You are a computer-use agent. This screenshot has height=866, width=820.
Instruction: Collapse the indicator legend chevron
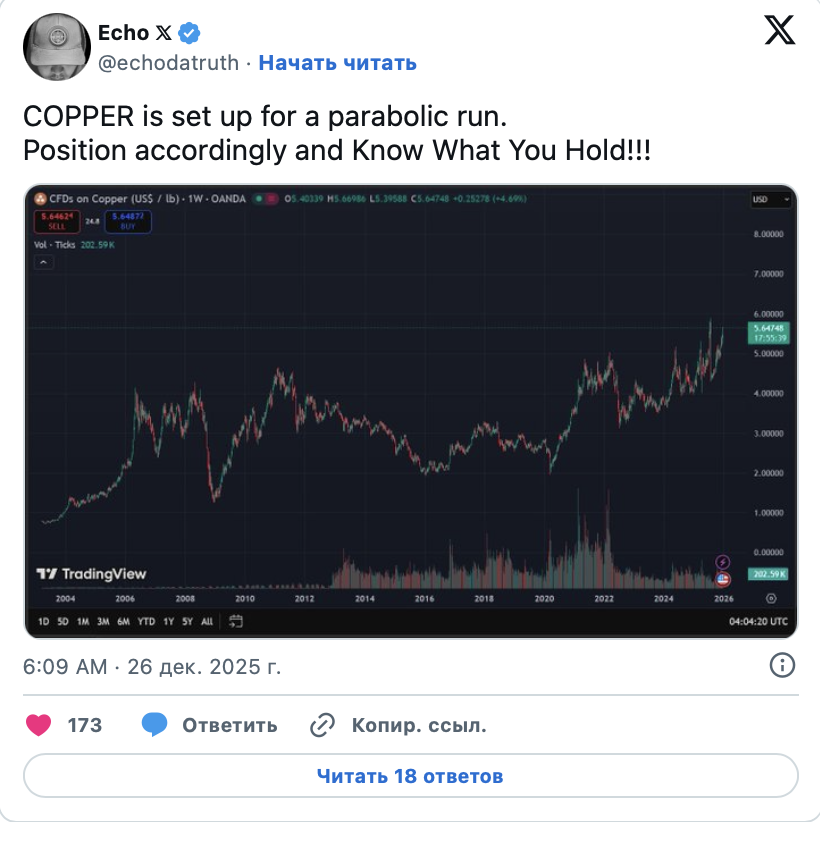click(x=44, y=262)
